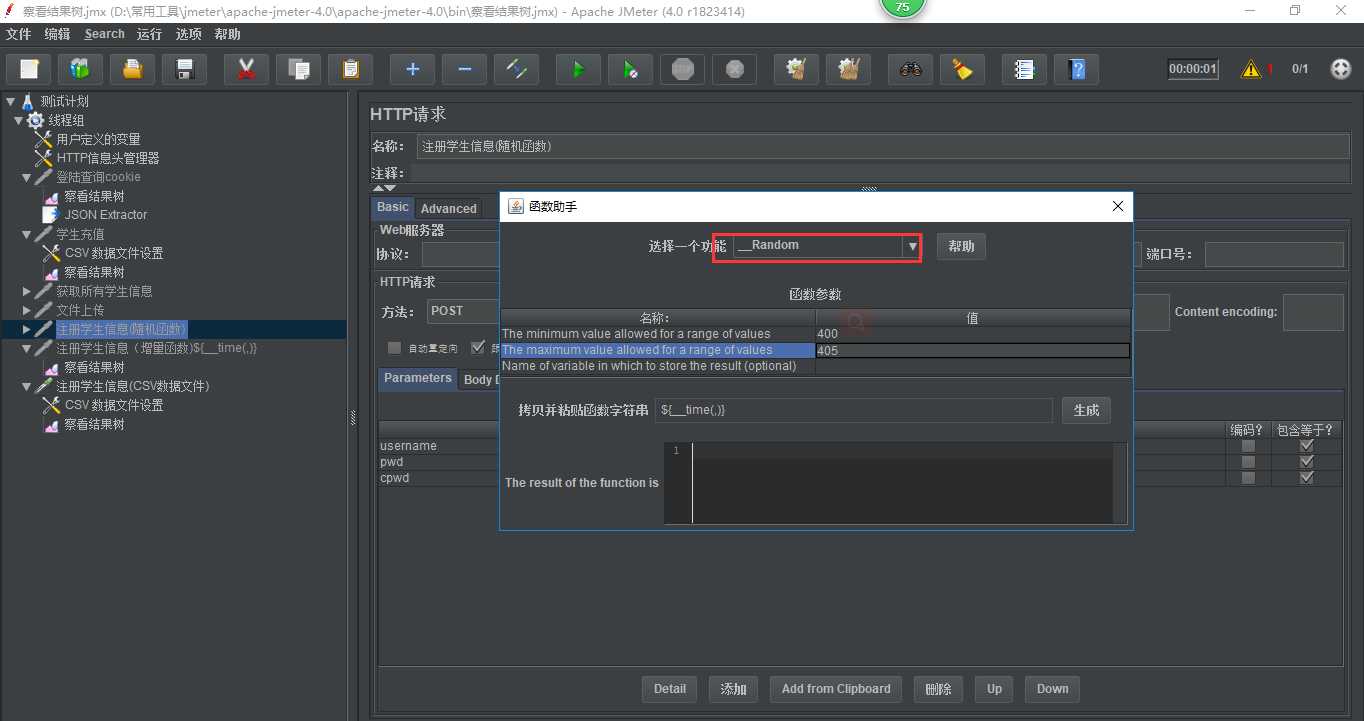The width and height of the screenshot is (1364, 721).
Task: Switch to the Advanced tab
Action: point(448,209)
